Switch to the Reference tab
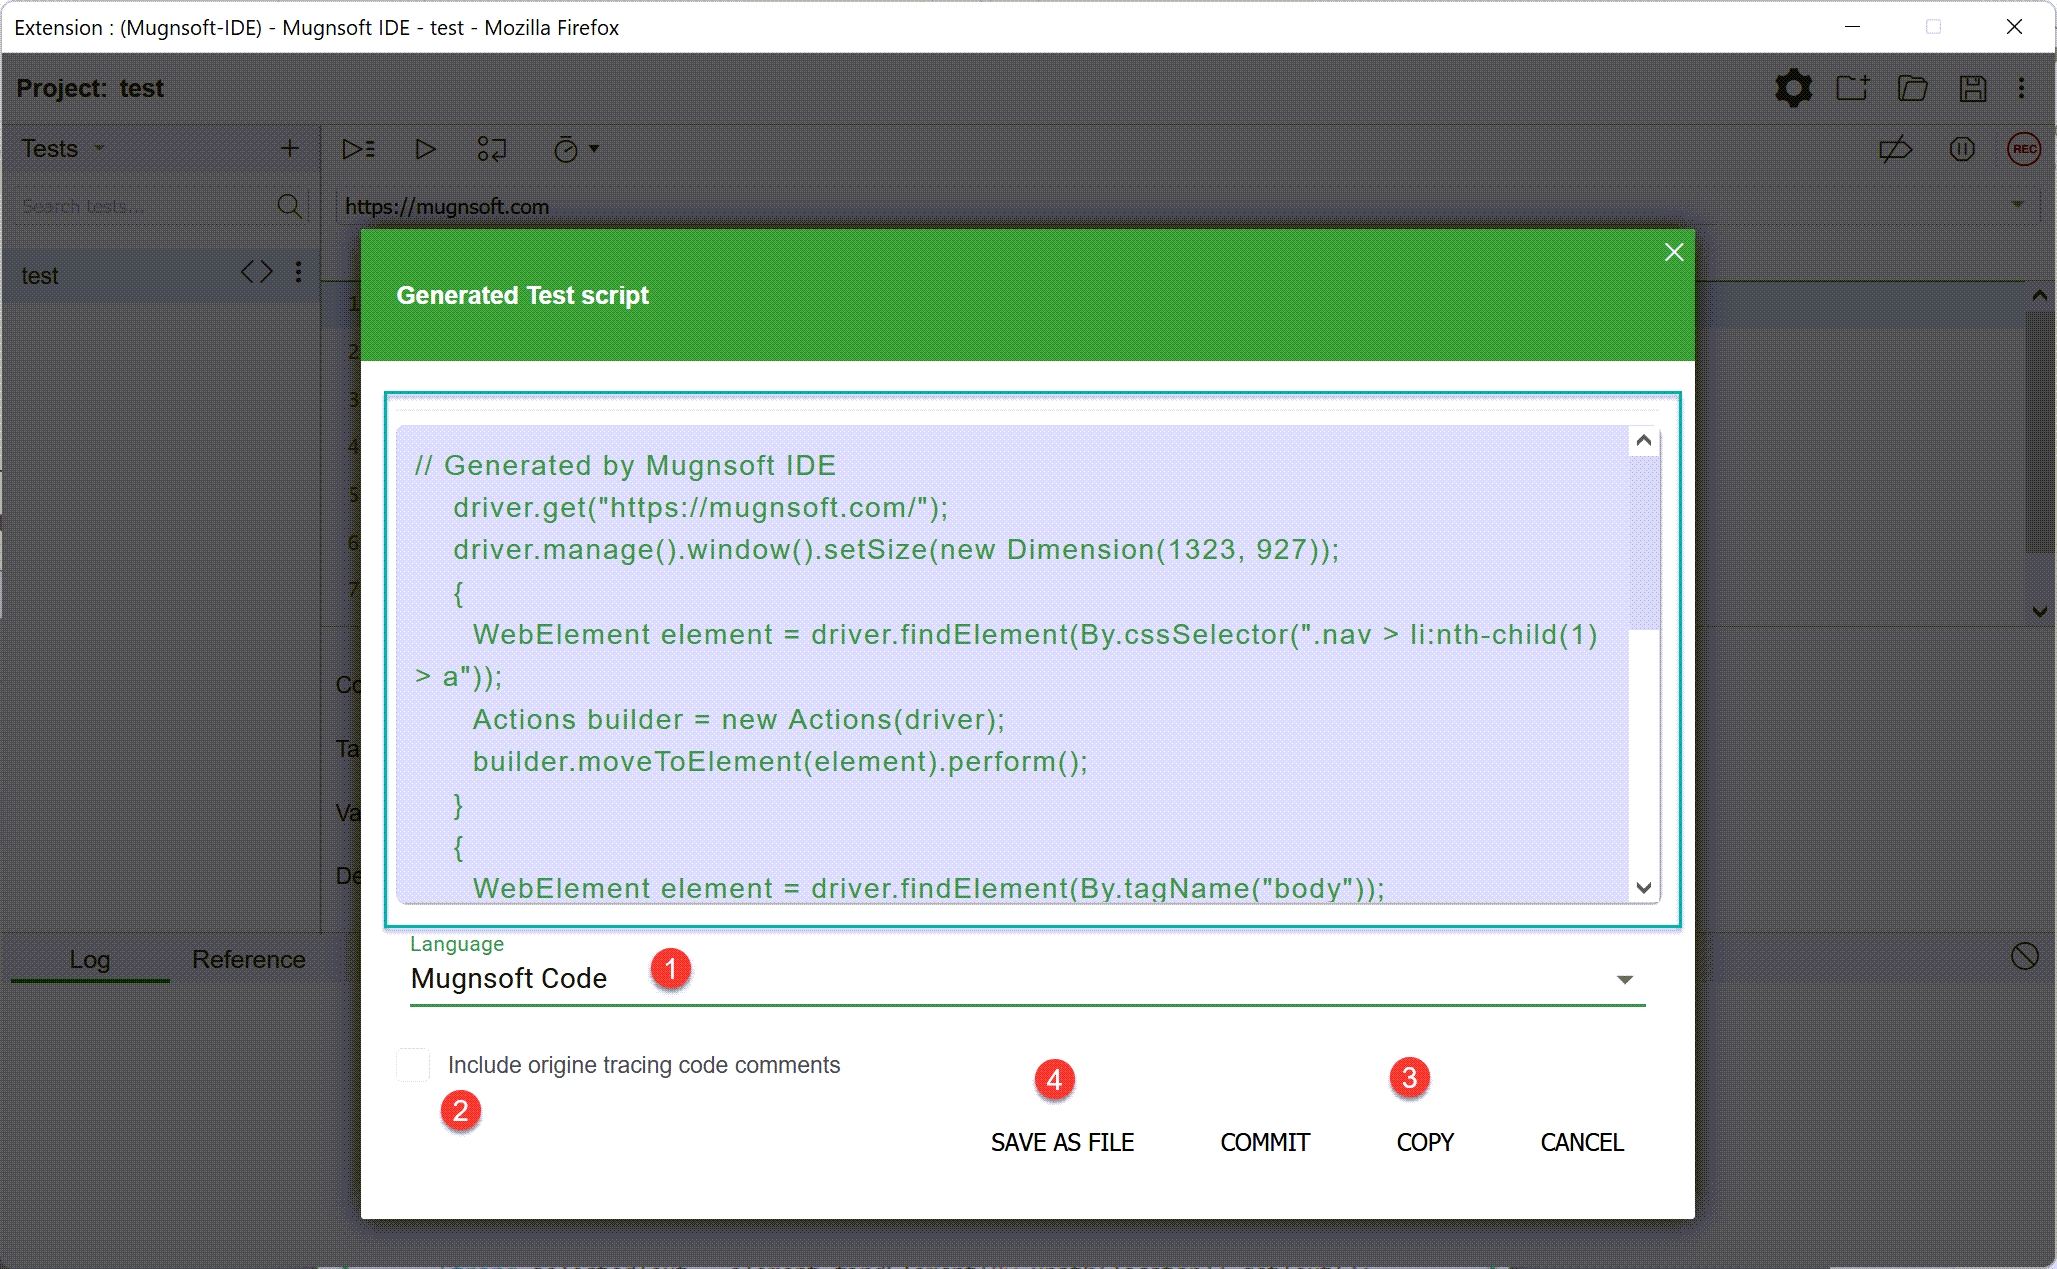 [x=248, y=959]
